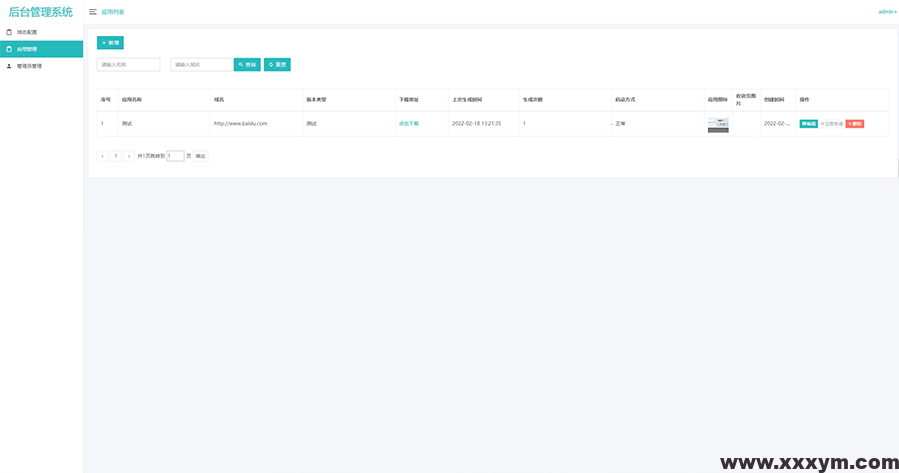Go to next page arrow

(128, 156)
